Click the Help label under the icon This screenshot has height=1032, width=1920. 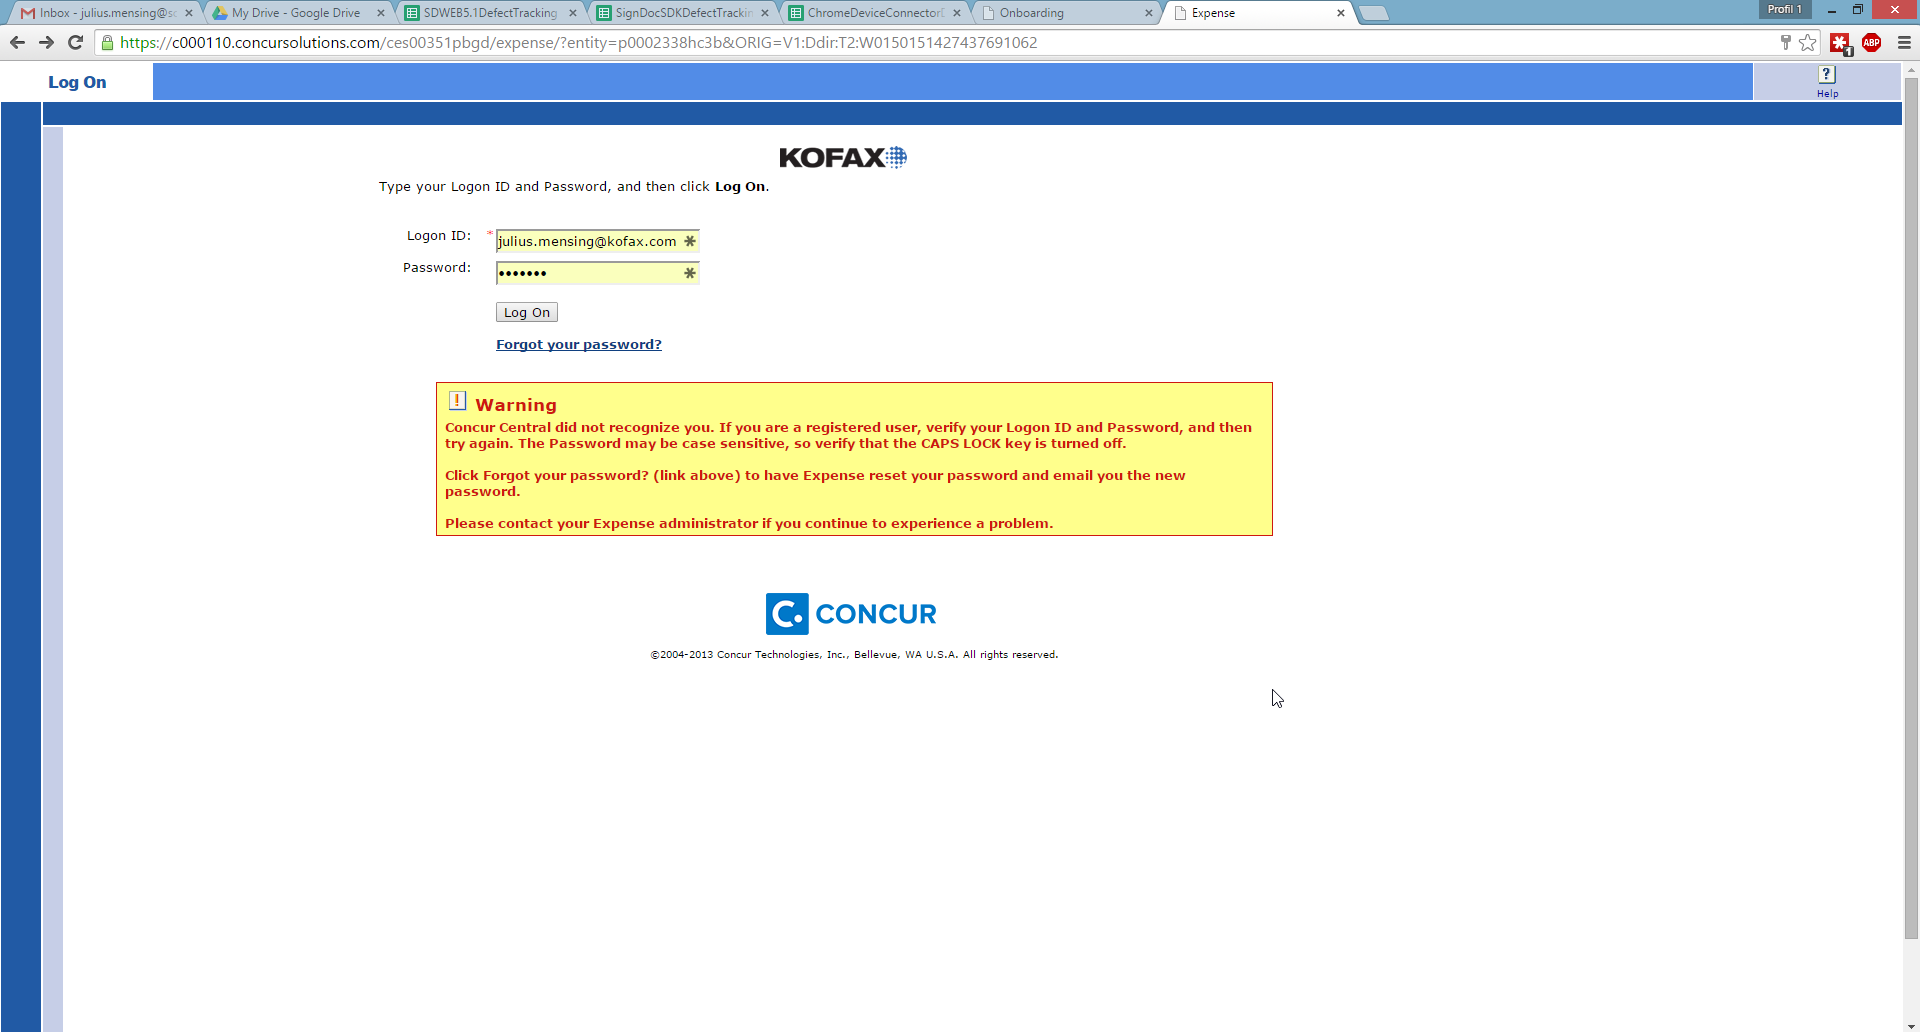1827,94
